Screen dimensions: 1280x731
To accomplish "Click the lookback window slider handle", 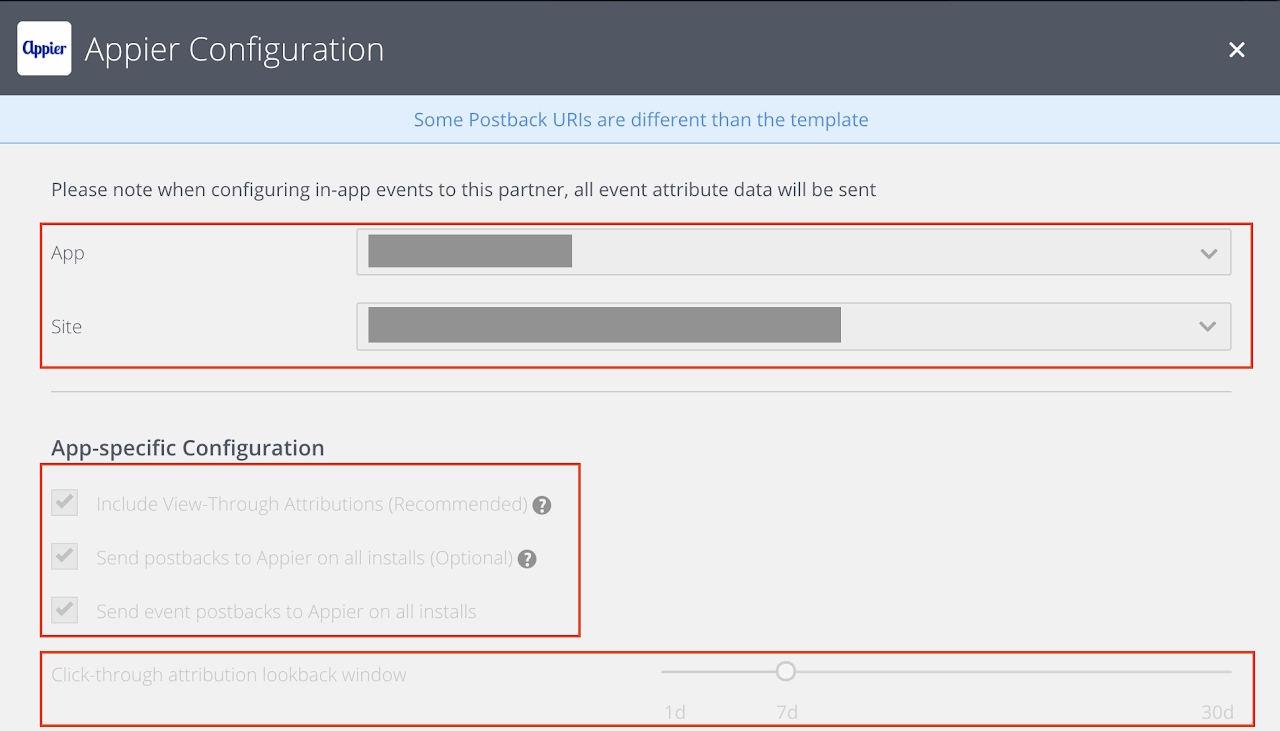I will coord(786,671).
